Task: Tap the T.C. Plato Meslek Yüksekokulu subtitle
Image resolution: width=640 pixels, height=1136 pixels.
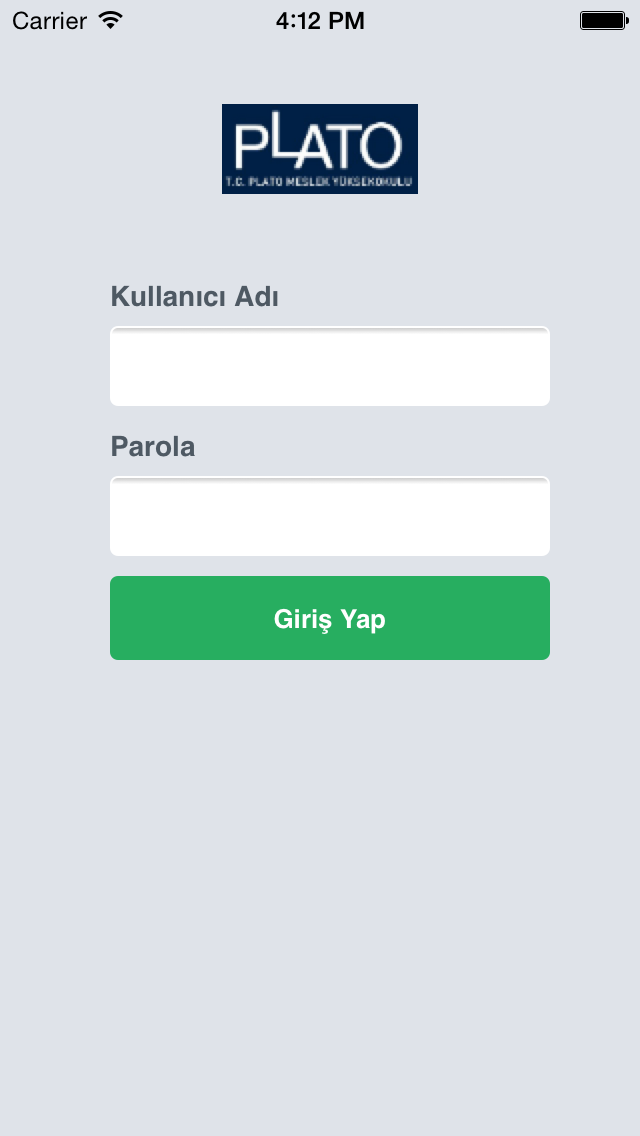Action: 320,181
